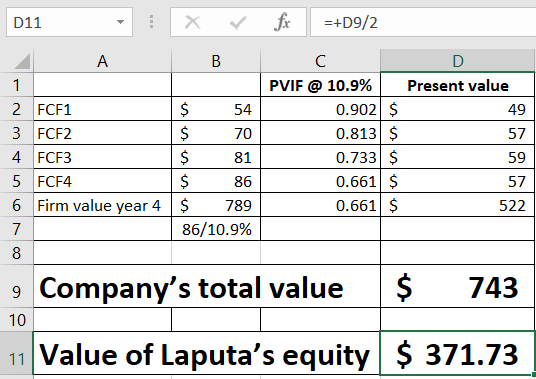Select the Company's total value label

(x=207, y=286)
